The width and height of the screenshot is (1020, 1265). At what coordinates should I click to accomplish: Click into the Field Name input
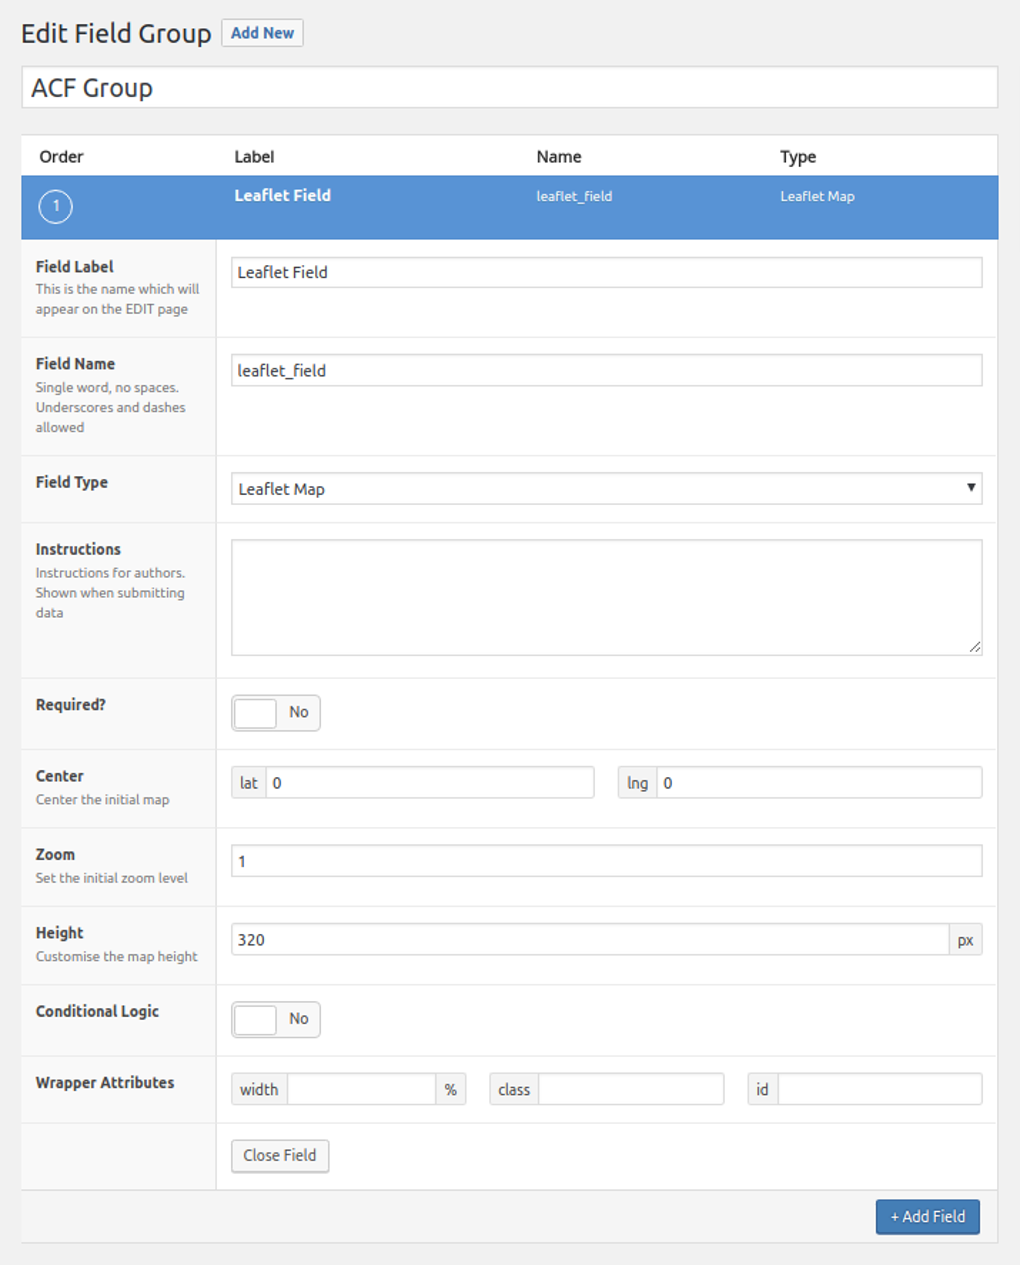(x=607, y=370)
